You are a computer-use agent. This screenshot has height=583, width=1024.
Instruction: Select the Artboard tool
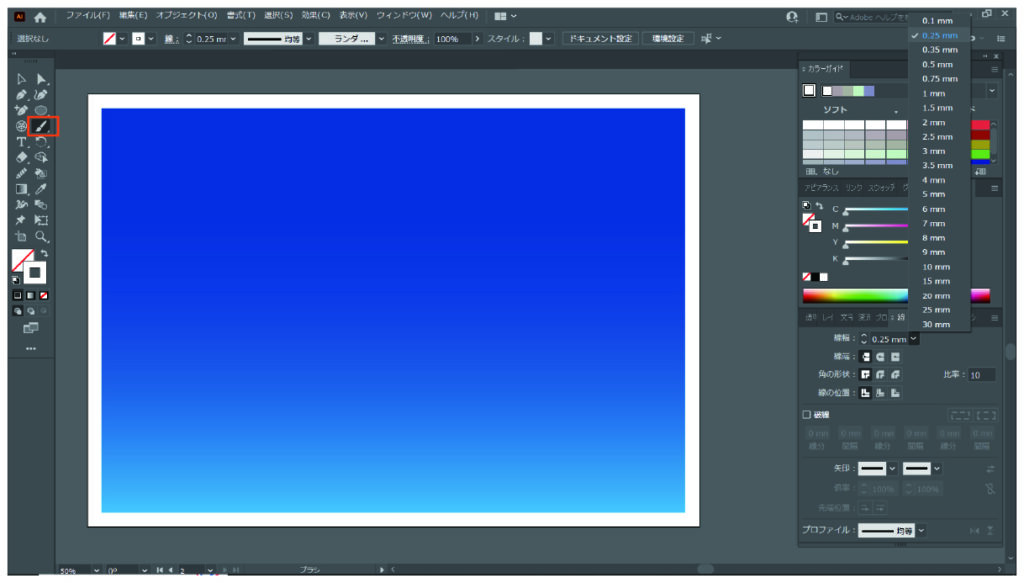tap(22, 236)
